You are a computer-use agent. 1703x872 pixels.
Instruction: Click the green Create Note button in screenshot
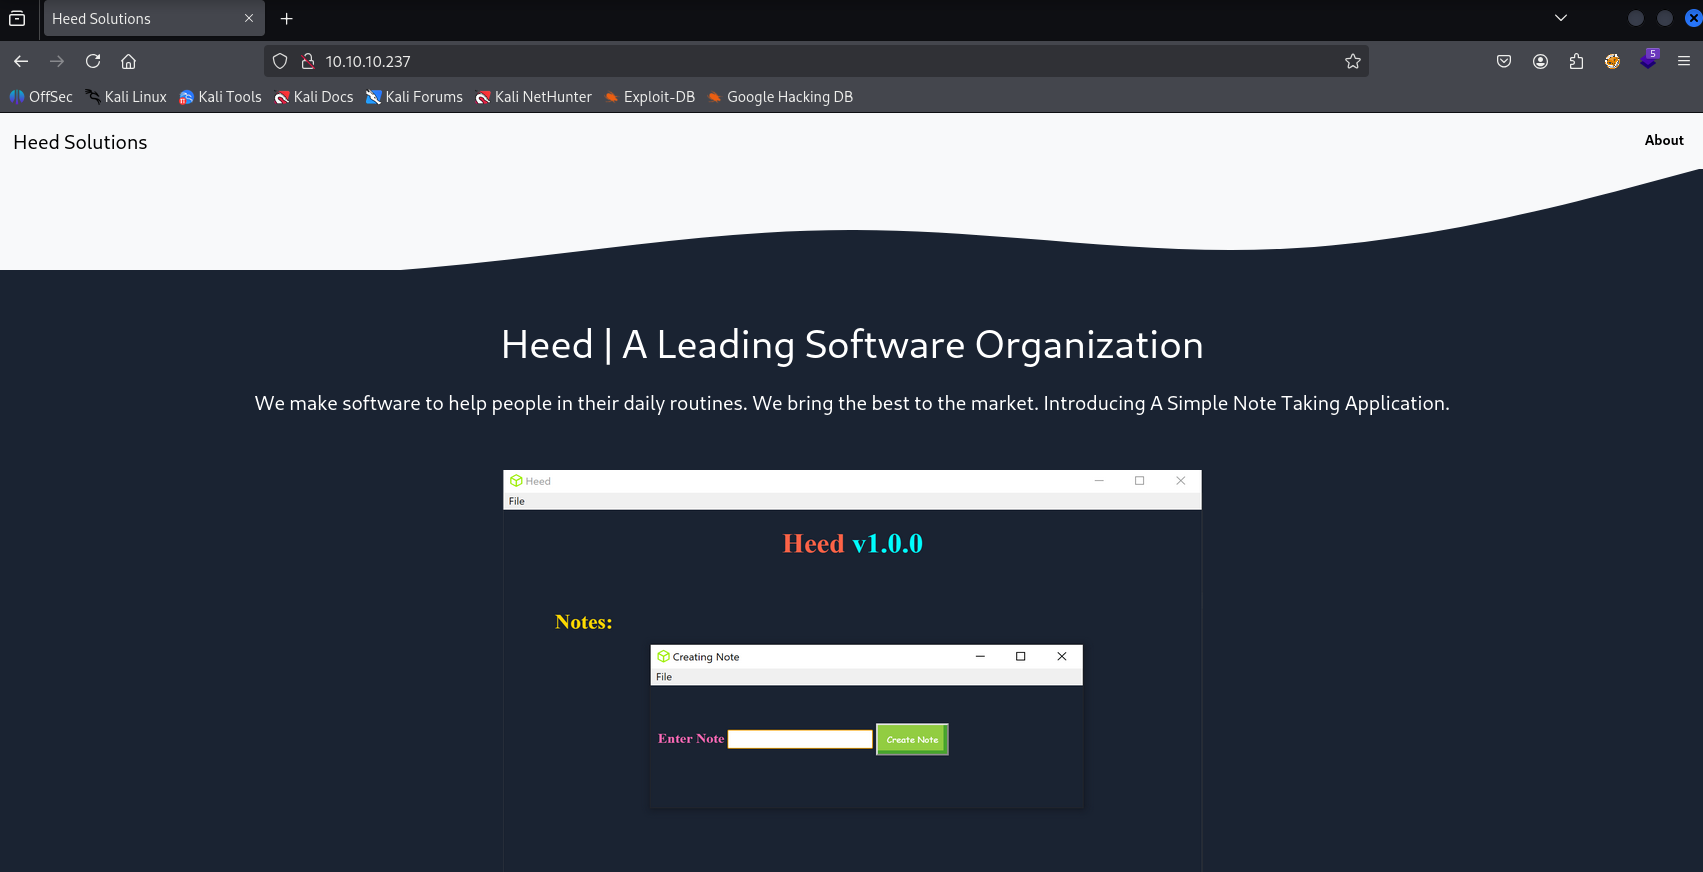tap(912, 739)
